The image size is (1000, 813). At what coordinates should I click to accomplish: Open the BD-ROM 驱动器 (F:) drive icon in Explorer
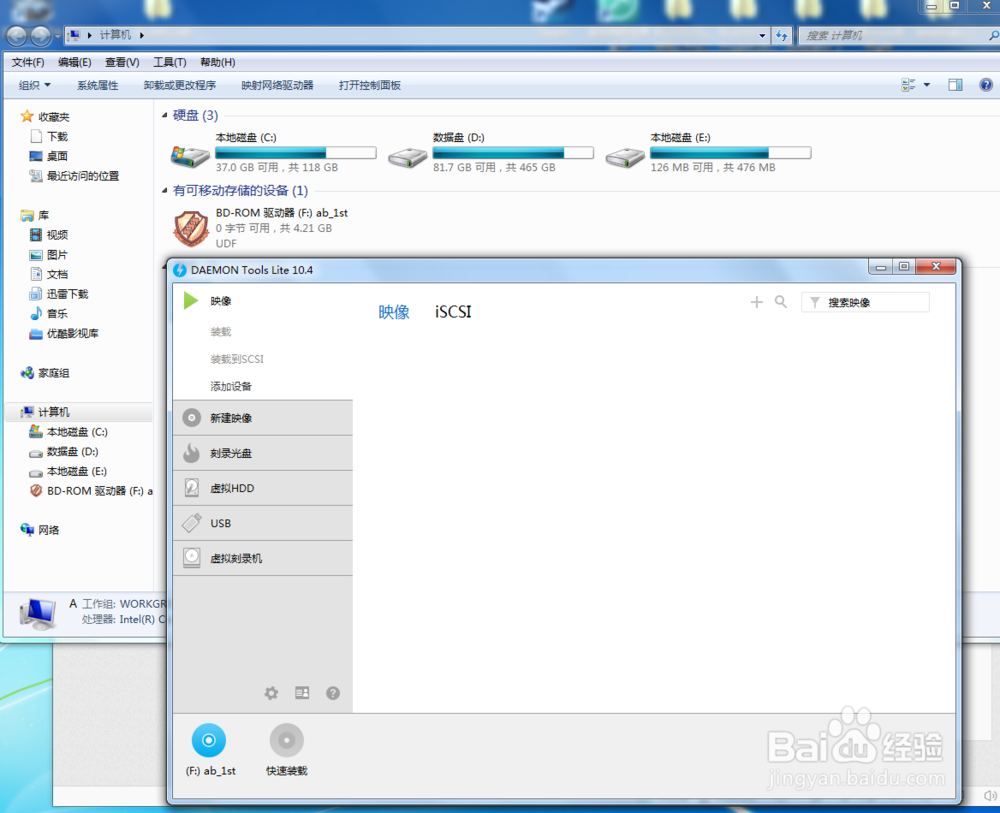coord(191,228)
